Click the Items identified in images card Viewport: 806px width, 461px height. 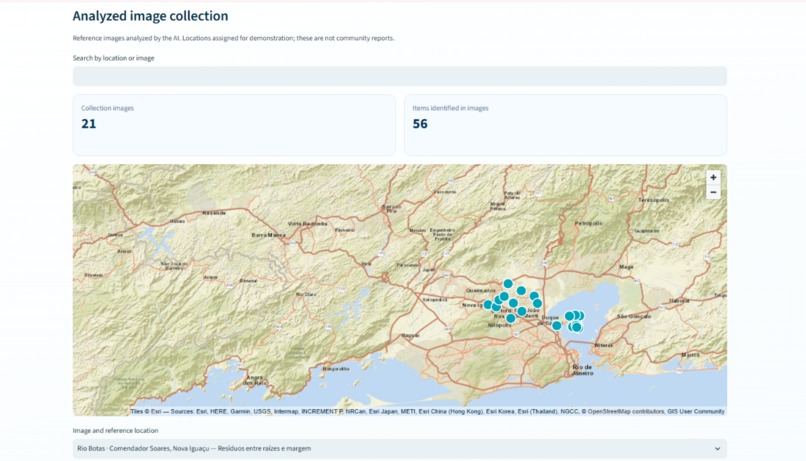tap(565, 125)
